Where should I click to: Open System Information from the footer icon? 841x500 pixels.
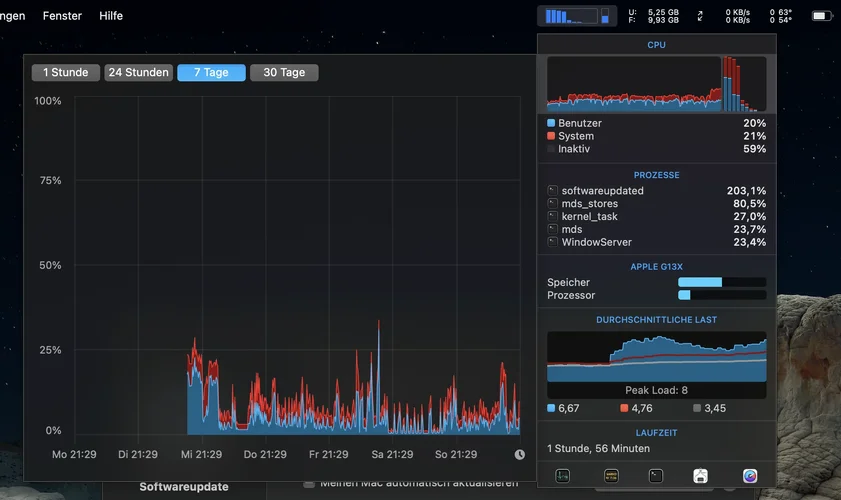702,476
